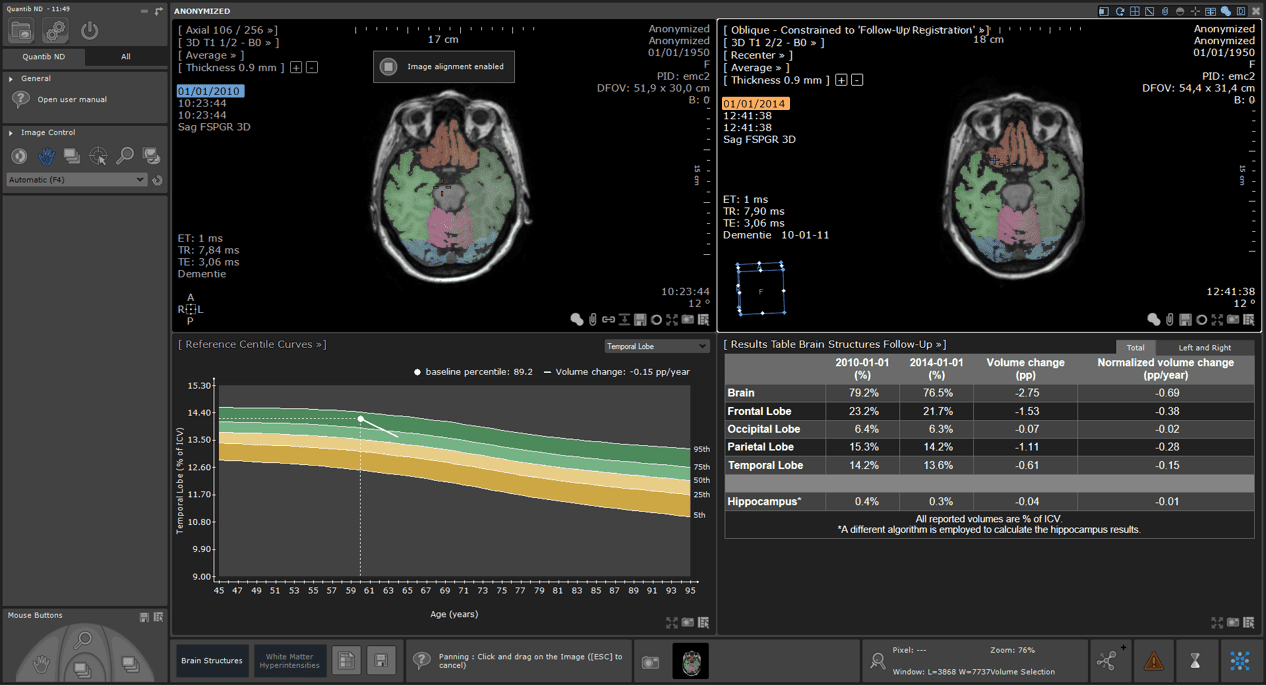Select the blue hand pan tool
The image size is (1266, 685).
pyautogui.click(x=46, y=156)
